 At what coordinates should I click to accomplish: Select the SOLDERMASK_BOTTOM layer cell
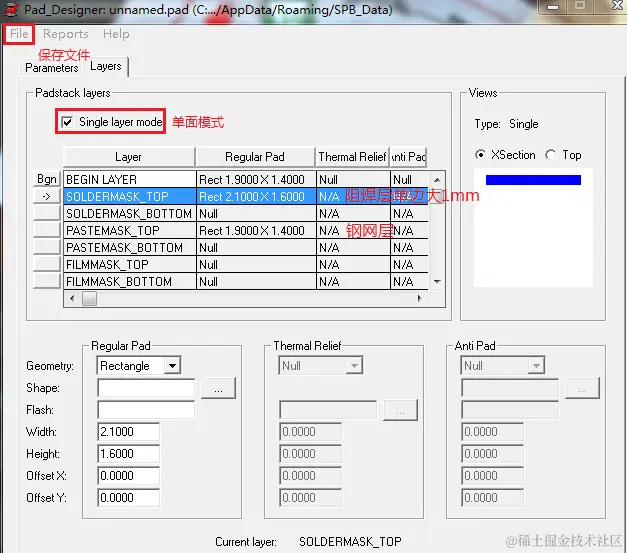click(x=130, y=214)
